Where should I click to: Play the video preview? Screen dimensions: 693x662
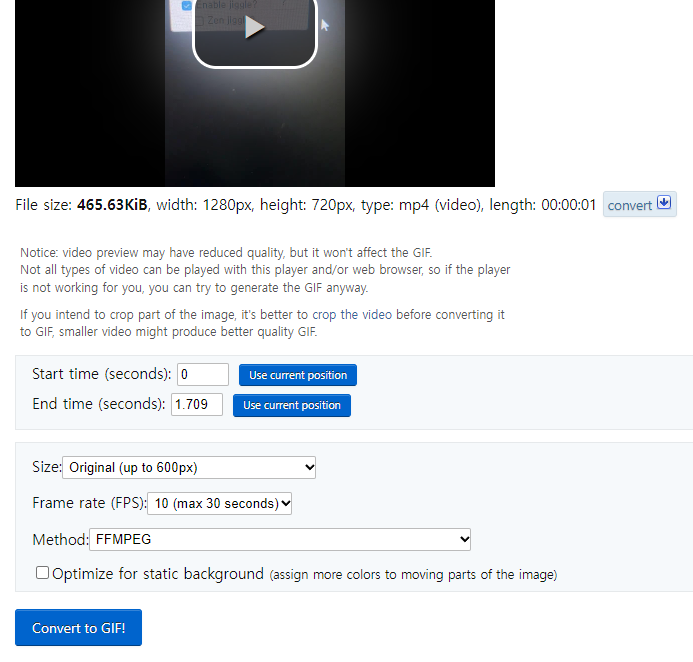coord(255,28)
